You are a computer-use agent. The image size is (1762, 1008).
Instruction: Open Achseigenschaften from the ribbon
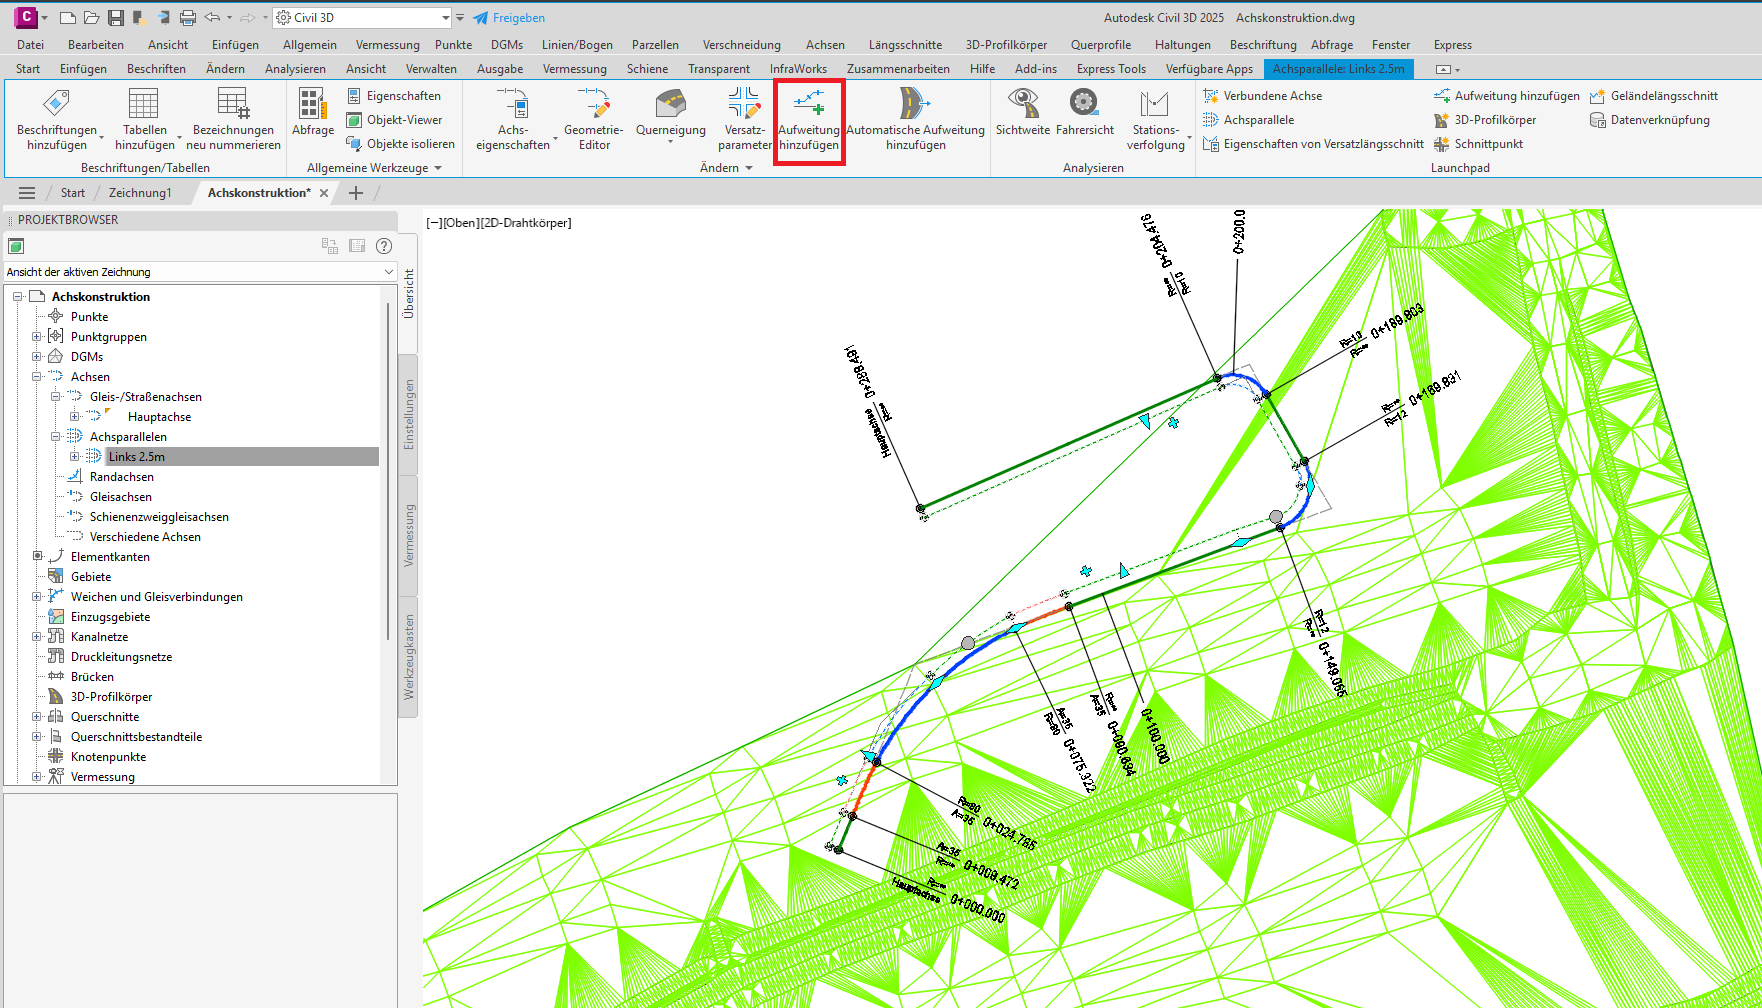[x=513, y=119]
